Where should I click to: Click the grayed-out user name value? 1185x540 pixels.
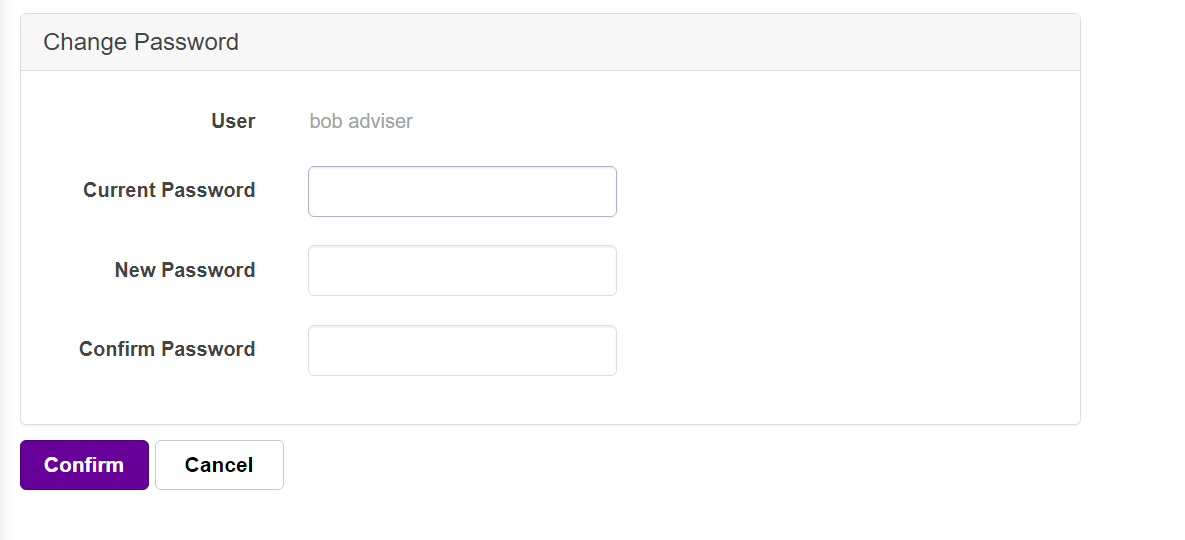tap(361, 121)
